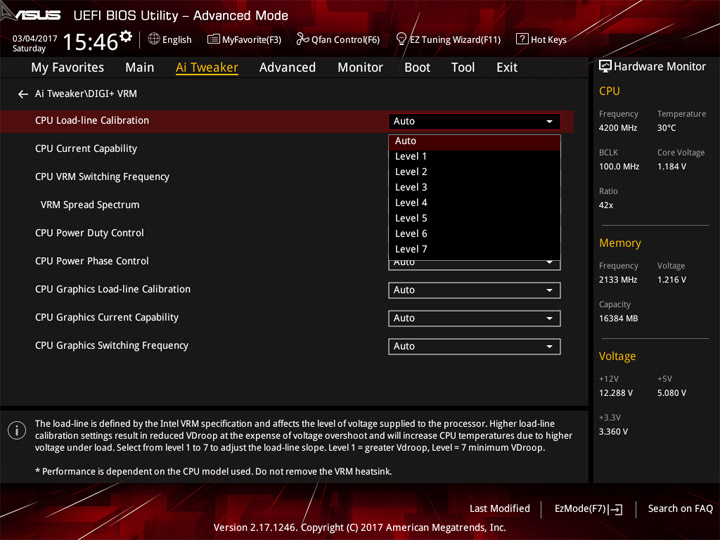Open the Exit tab
The height and width of the screenshot is (540, 720).
pos(506,68)
